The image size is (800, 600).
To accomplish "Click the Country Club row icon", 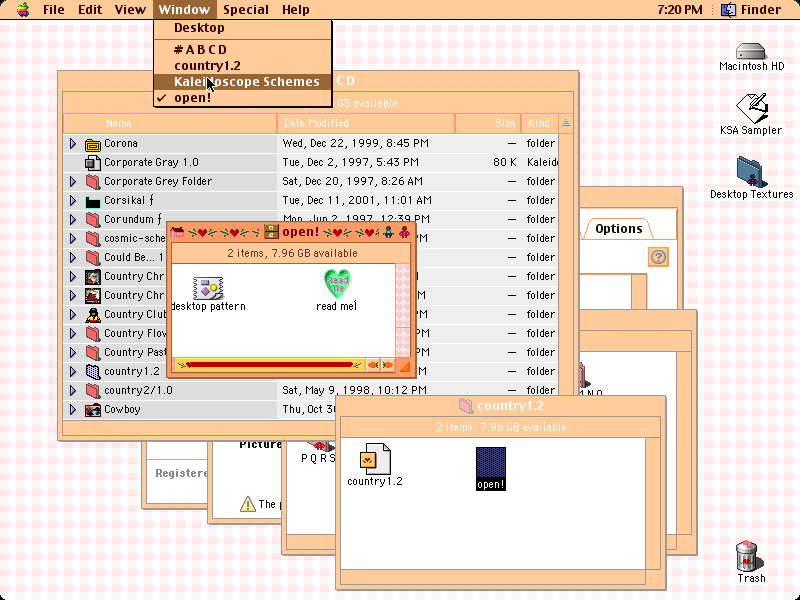I will click(x=93, y=315).
